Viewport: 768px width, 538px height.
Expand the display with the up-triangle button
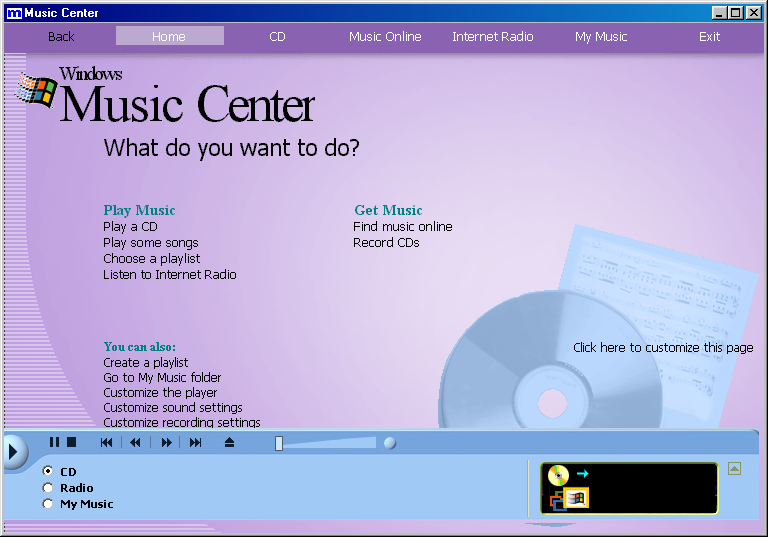pos(734,469)
